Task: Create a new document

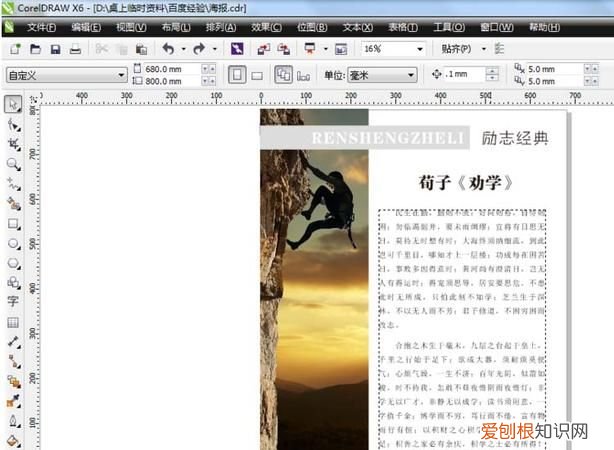Action: coord(15,49)
